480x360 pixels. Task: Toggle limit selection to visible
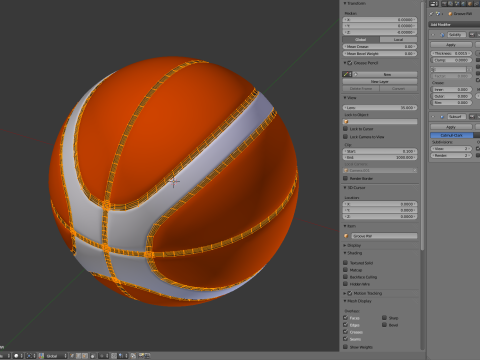click(93, 356)
